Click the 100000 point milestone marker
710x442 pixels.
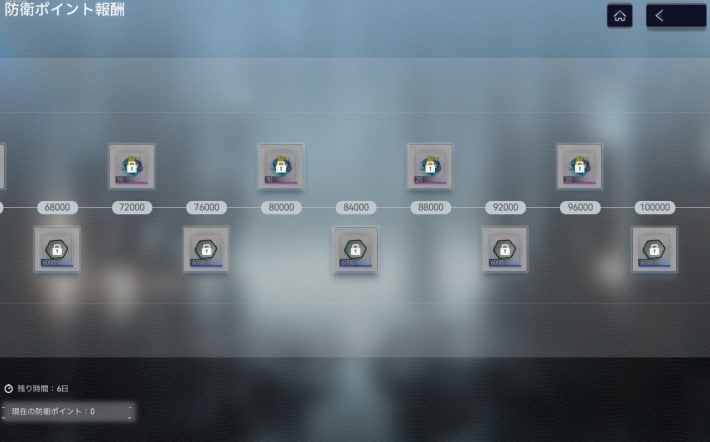(x=655, y=207)
